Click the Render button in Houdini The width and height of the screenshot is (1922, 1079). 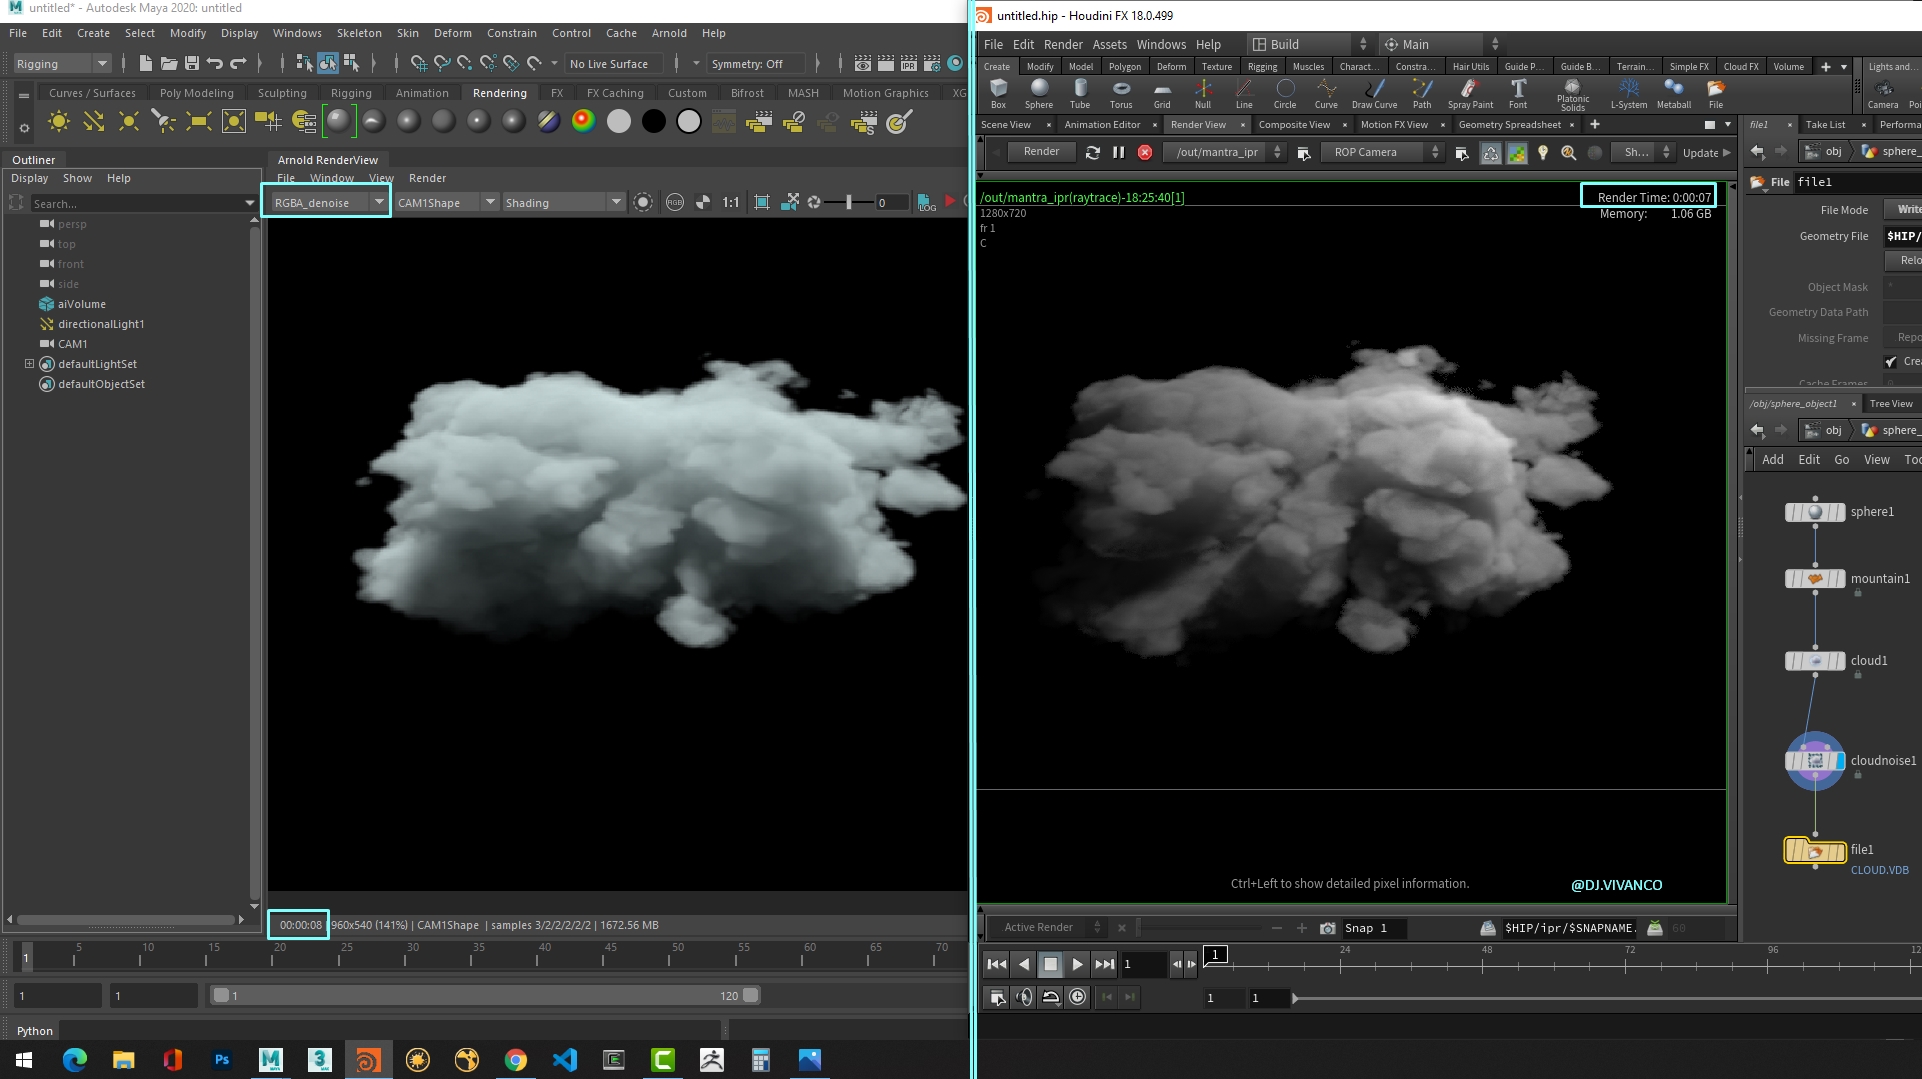pos(1040,152)
